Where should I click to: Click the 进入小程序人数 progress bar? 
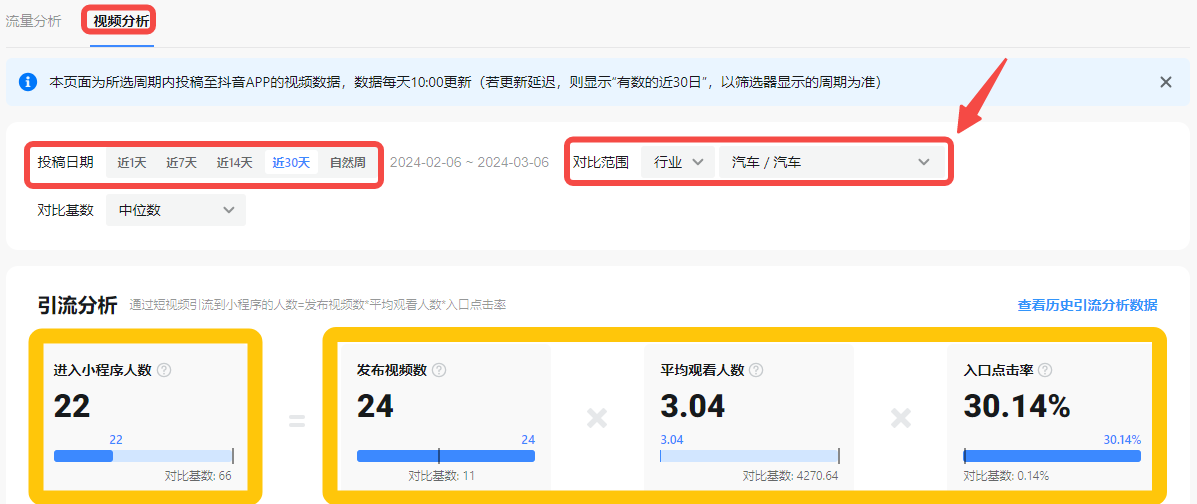point(143,456)
